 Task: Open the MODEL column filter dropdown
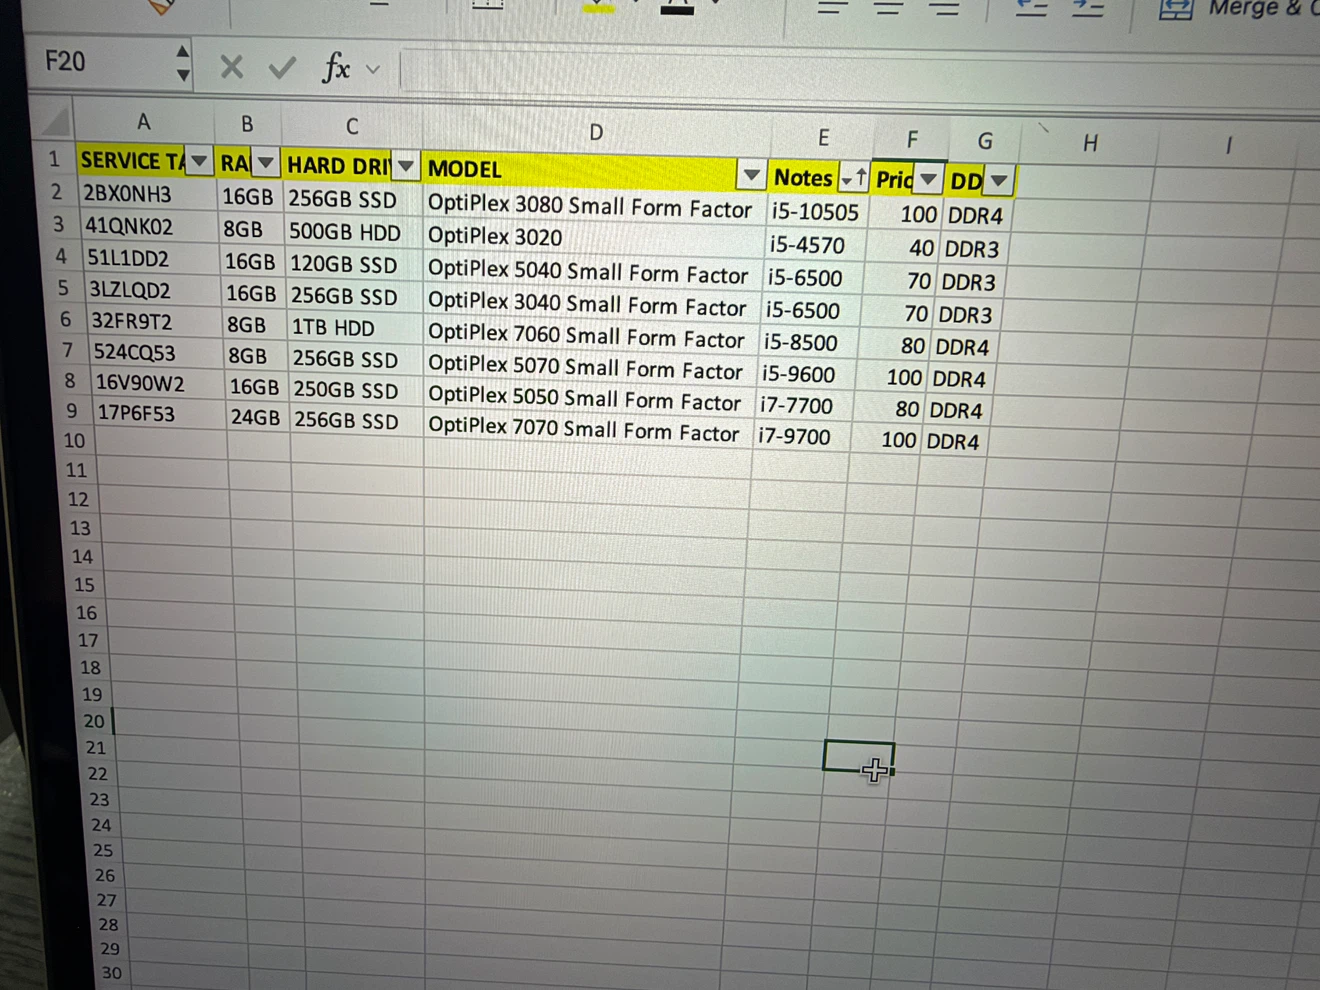coord(751,176)
